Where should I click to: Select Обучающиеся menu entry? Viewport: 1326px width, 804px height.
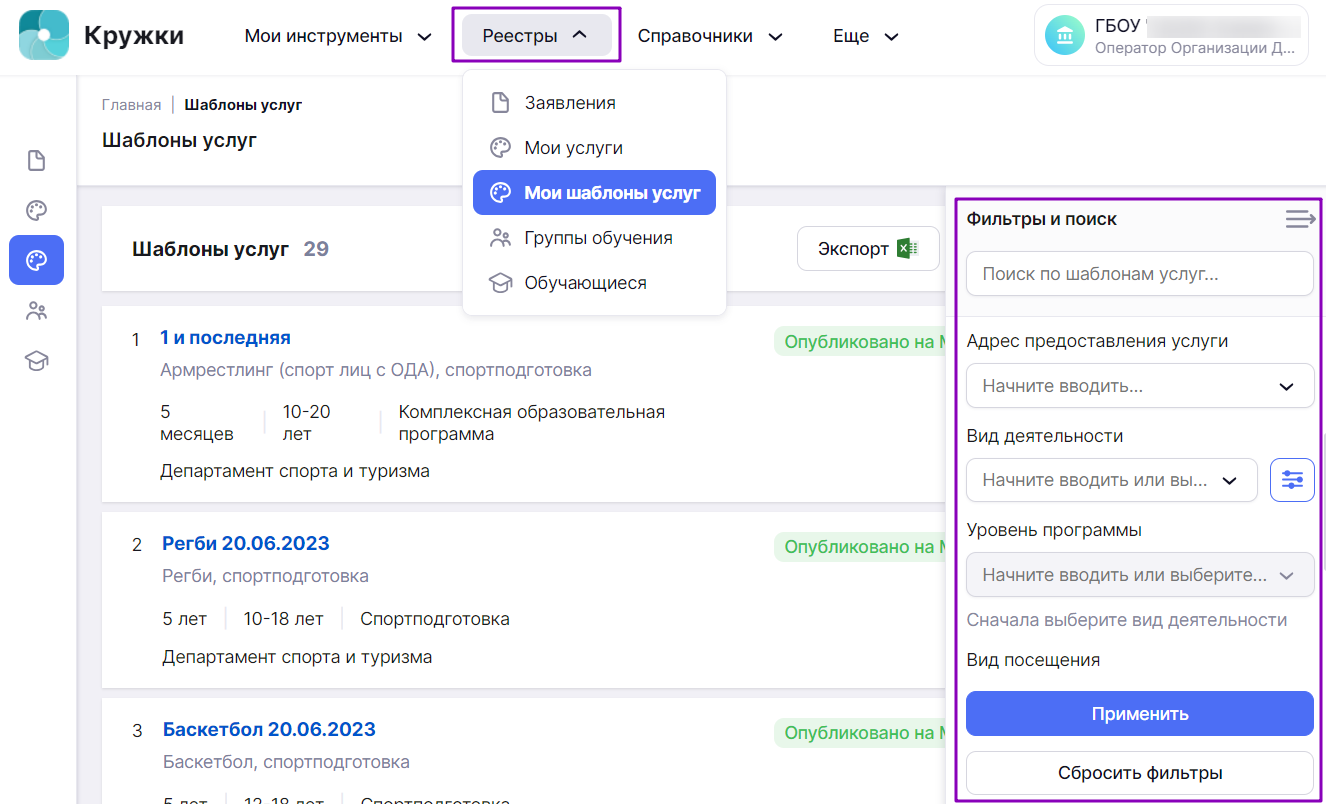point(594,283)
